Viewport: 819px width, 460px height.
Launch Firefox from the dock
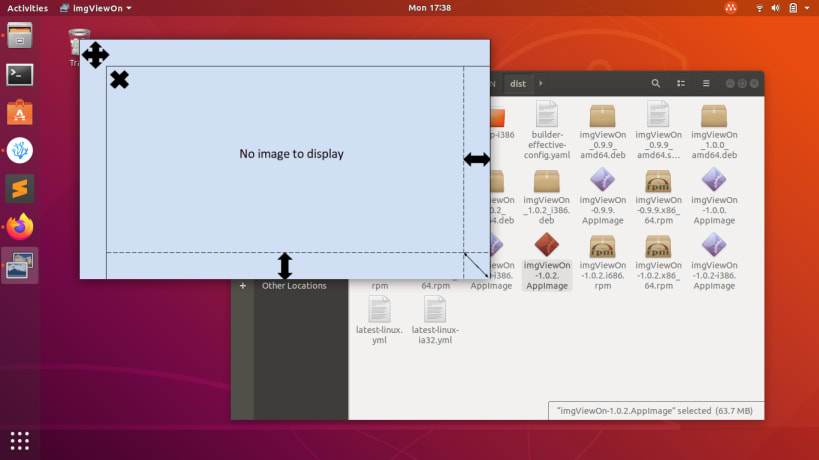click(19, 227)
